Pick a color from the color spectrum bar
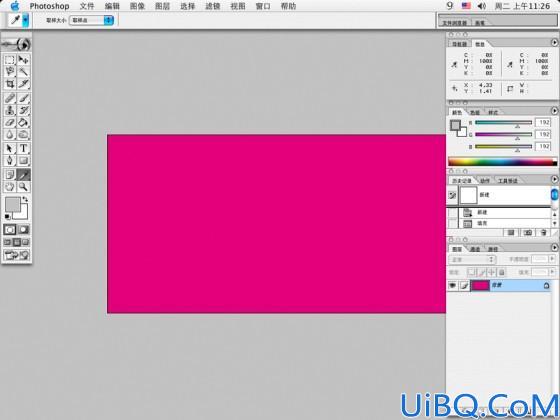The width and height of the screenshot is (560, 420). (502, 161)
